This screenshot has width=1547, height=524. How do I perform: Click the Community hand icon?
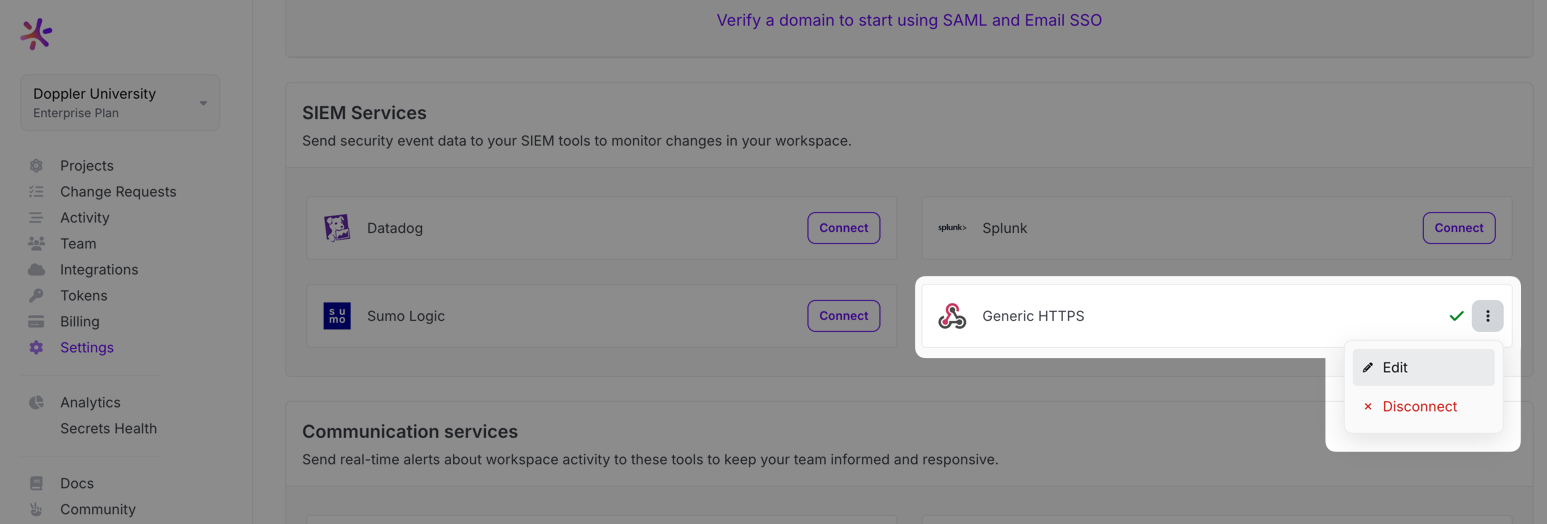pyautogui.click(x=36, y=510)
